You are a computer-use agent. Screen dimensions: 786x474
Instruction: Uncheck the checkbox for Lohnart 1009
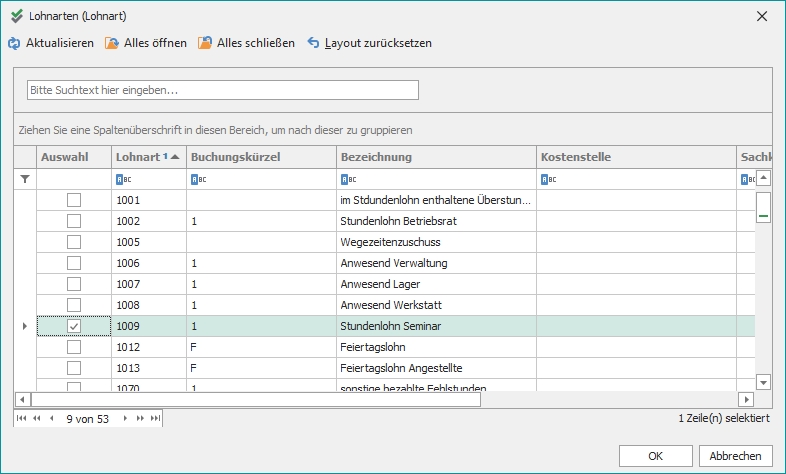pyautogui.click(x=74, y=326)
